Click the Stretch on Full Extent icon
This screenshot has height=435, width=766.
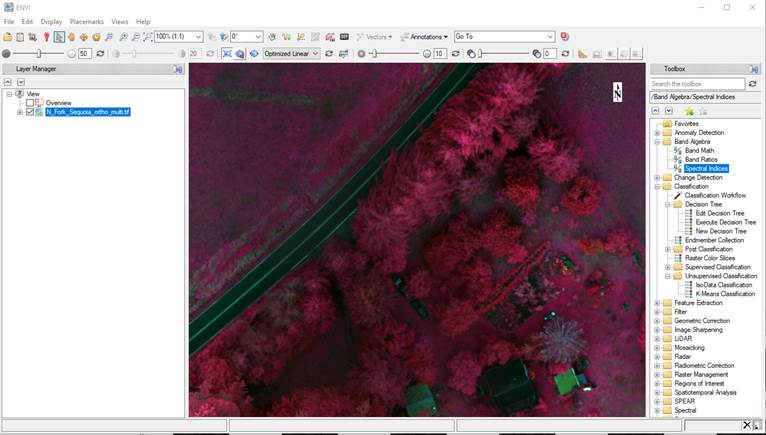coord(239,54)
